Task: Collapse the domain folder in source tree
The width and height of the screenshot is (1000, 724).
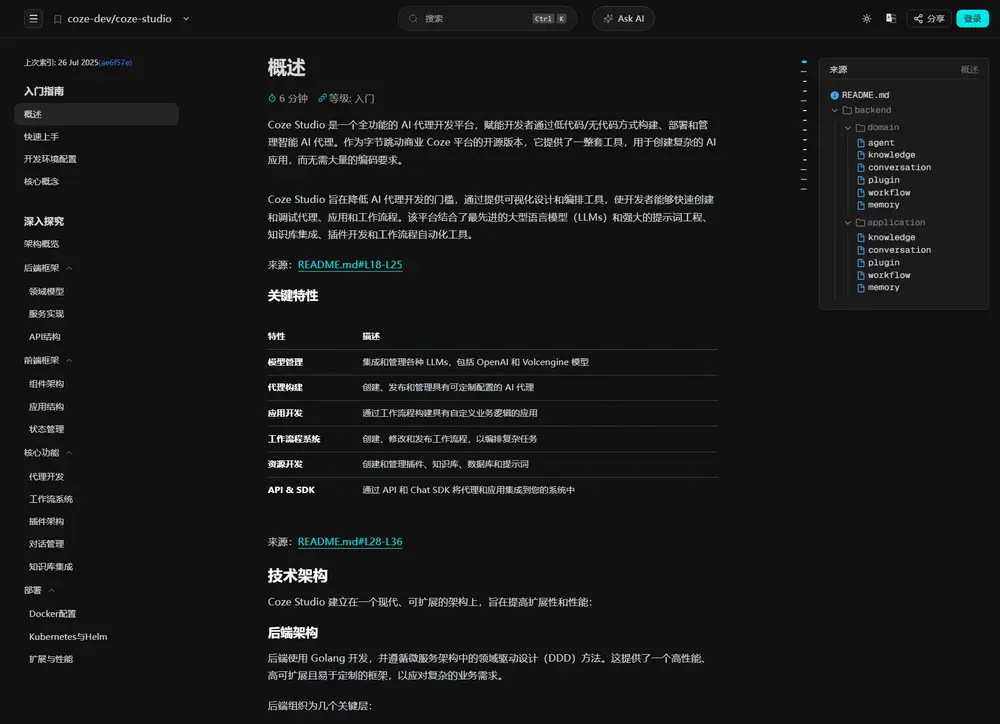Action: 848,128
